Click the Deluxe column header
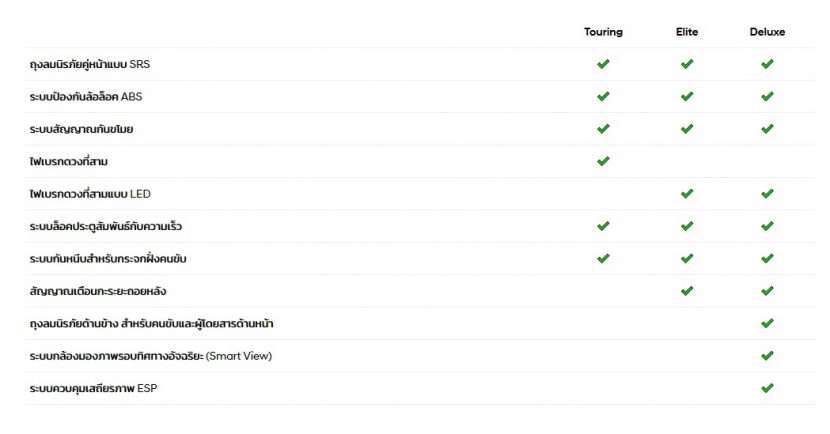 pyautogui.click(x=767, y=32)
